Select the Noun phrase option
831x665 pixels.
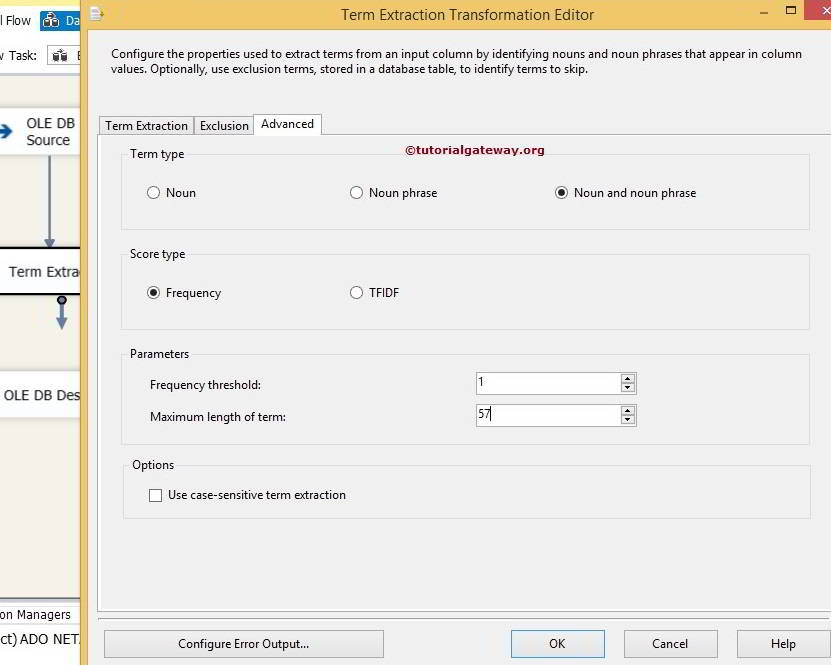pyautogui.click(x=356, y=192)
